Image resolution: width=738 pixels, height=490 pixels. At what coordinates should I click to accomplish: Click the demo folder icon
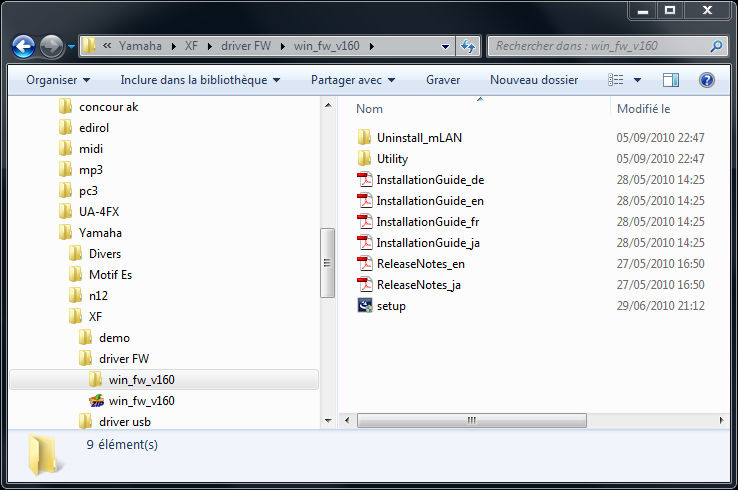coord(85,337)
